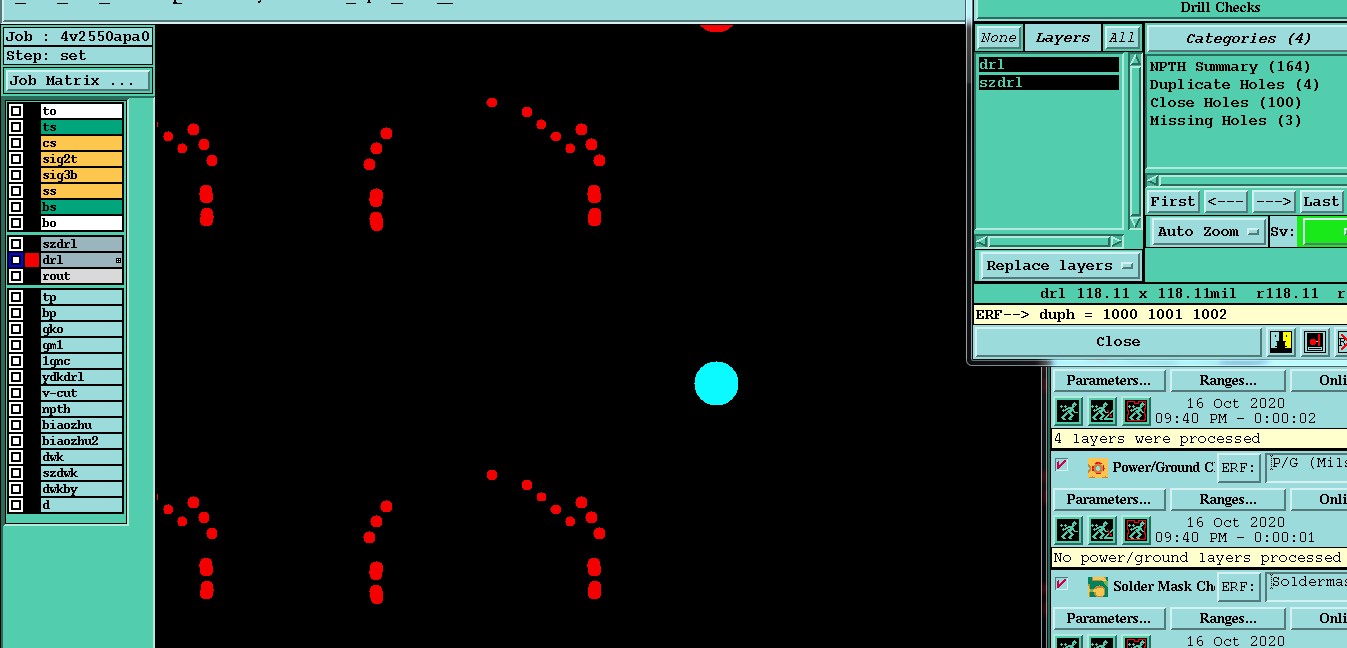Toggle the checked box for layer 'drl'

coord(16,260)
